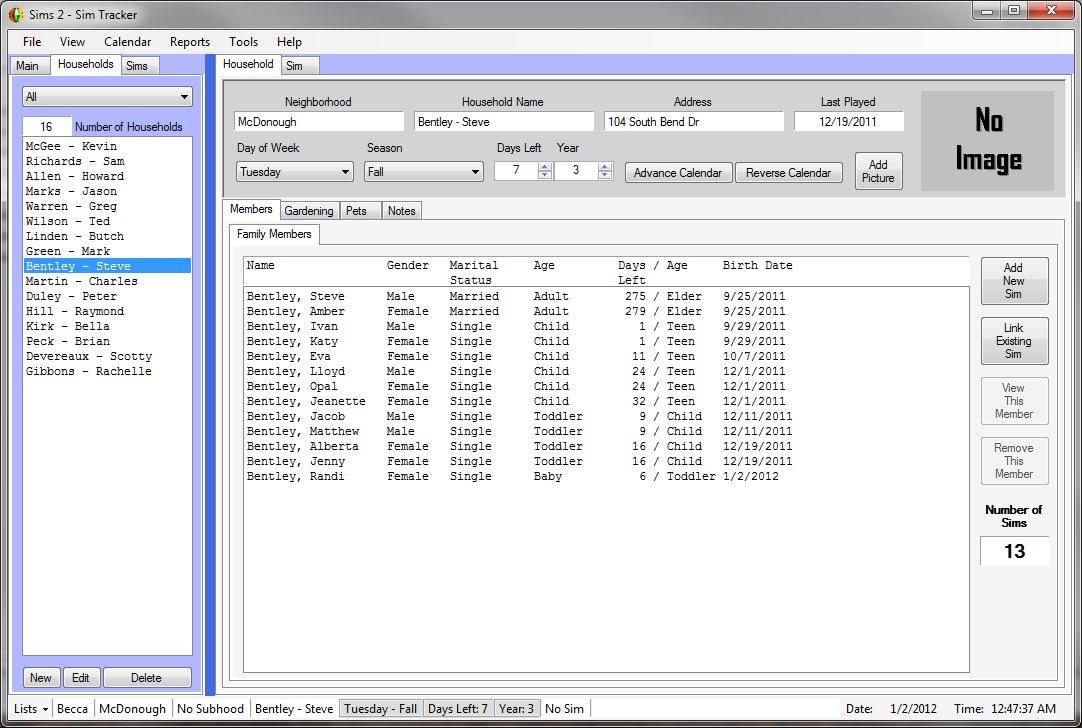
Task: Decrease the Days Left value
Action: tap(544, 175)
